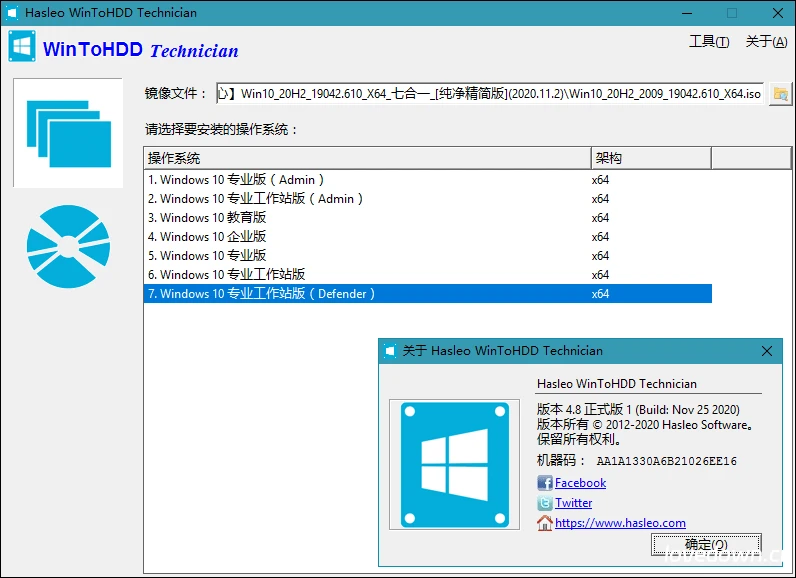
Task: Open the 工具(T) menu
Action: (x=709, y=41)
